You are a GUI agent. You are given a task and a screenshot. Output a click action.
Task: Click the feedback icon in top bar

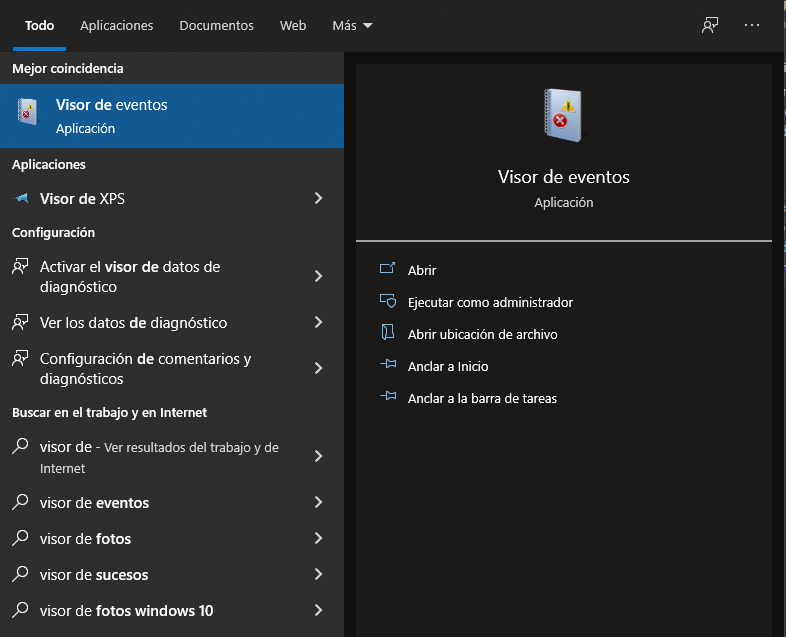710,25
